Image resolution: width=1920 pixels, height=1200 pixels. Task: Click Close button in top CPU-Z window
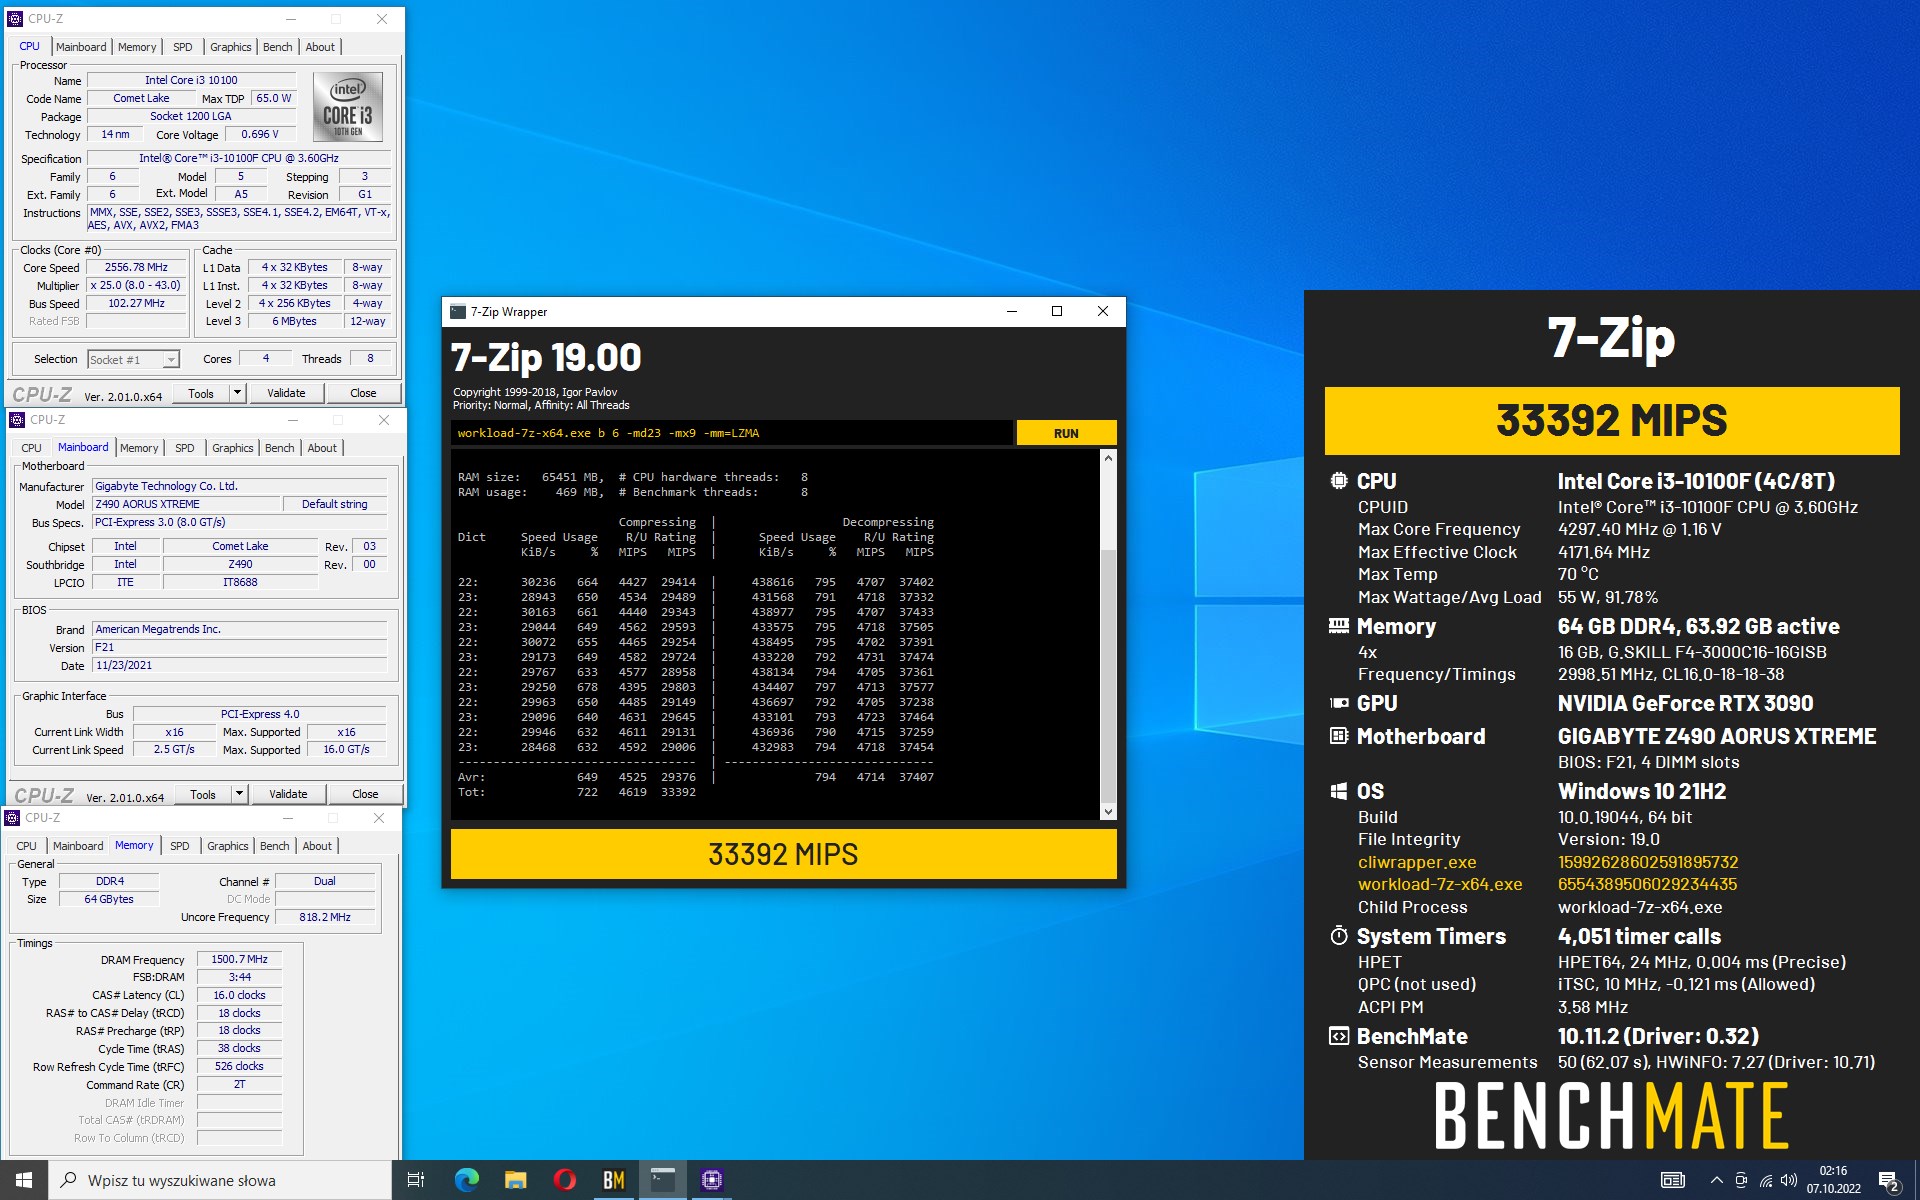point(363,393)
